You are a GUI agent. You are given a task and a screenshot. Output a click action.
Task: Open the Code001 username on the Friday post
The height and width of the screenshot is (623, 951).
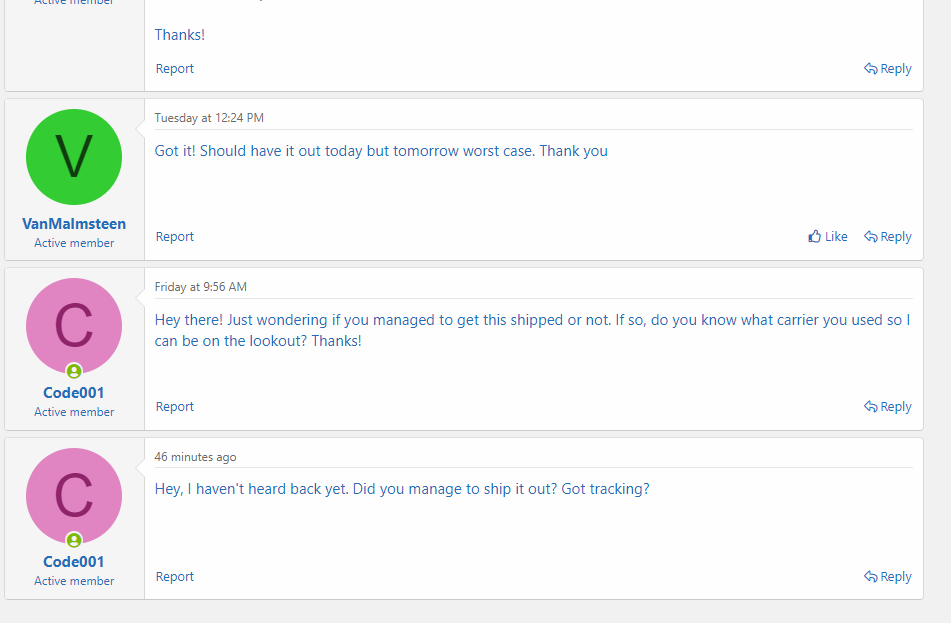coord(74,393)
